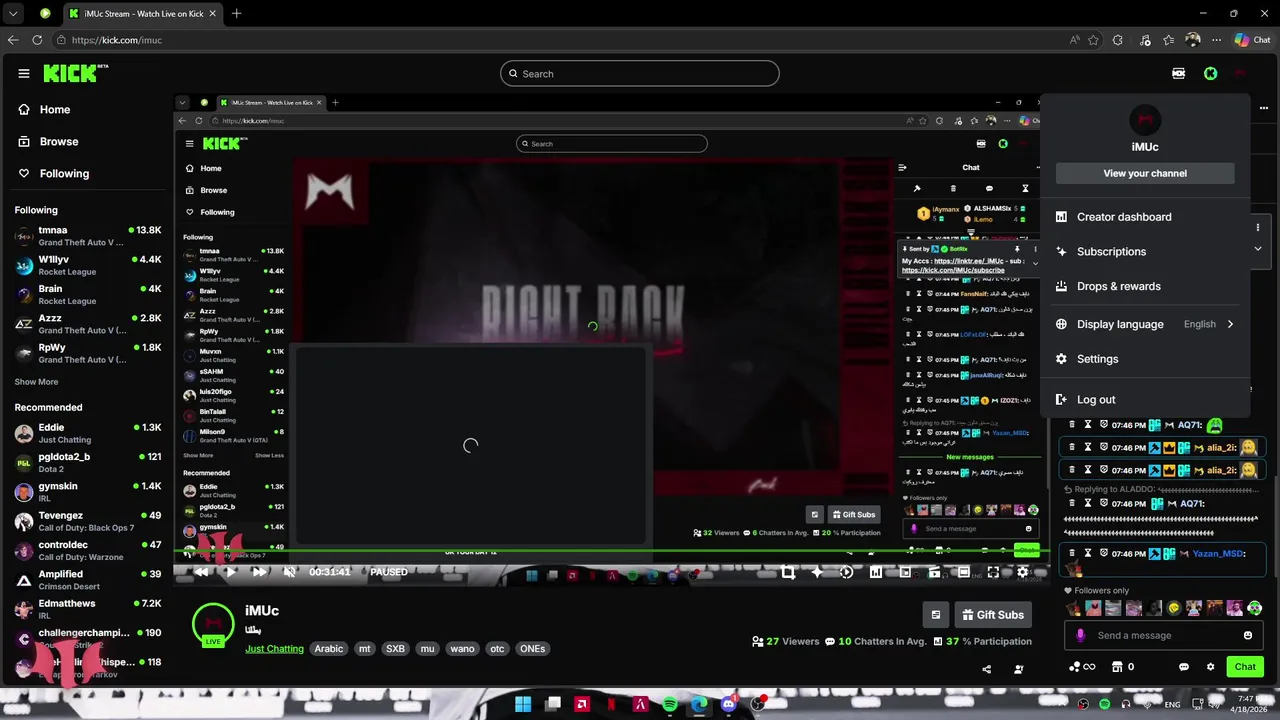This screenshot has width=1280, height=720.
Task: Log out from profile menu
Action: 1145,400
